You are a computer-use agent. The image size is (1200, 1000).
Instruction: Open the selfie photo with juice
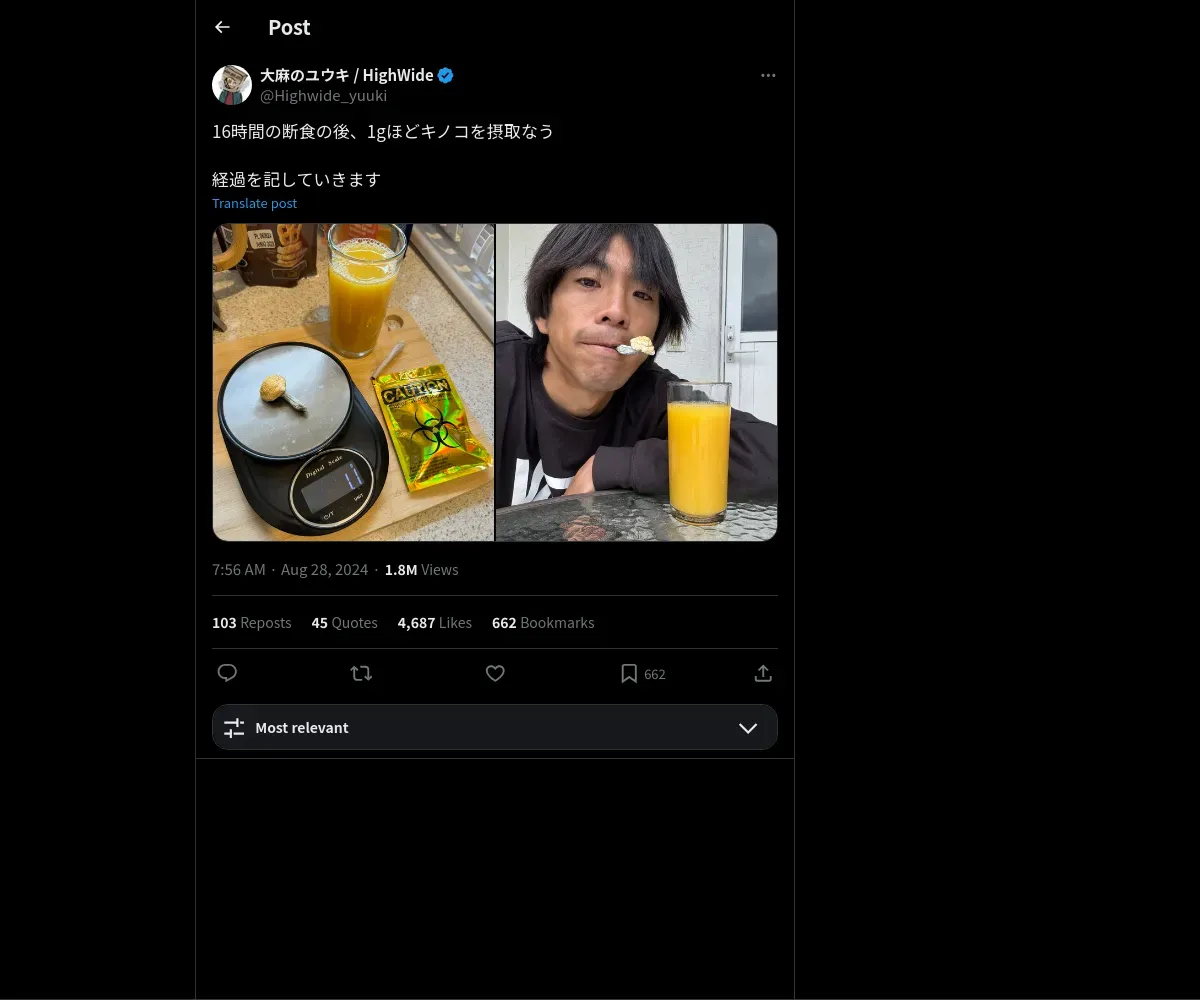636,382
